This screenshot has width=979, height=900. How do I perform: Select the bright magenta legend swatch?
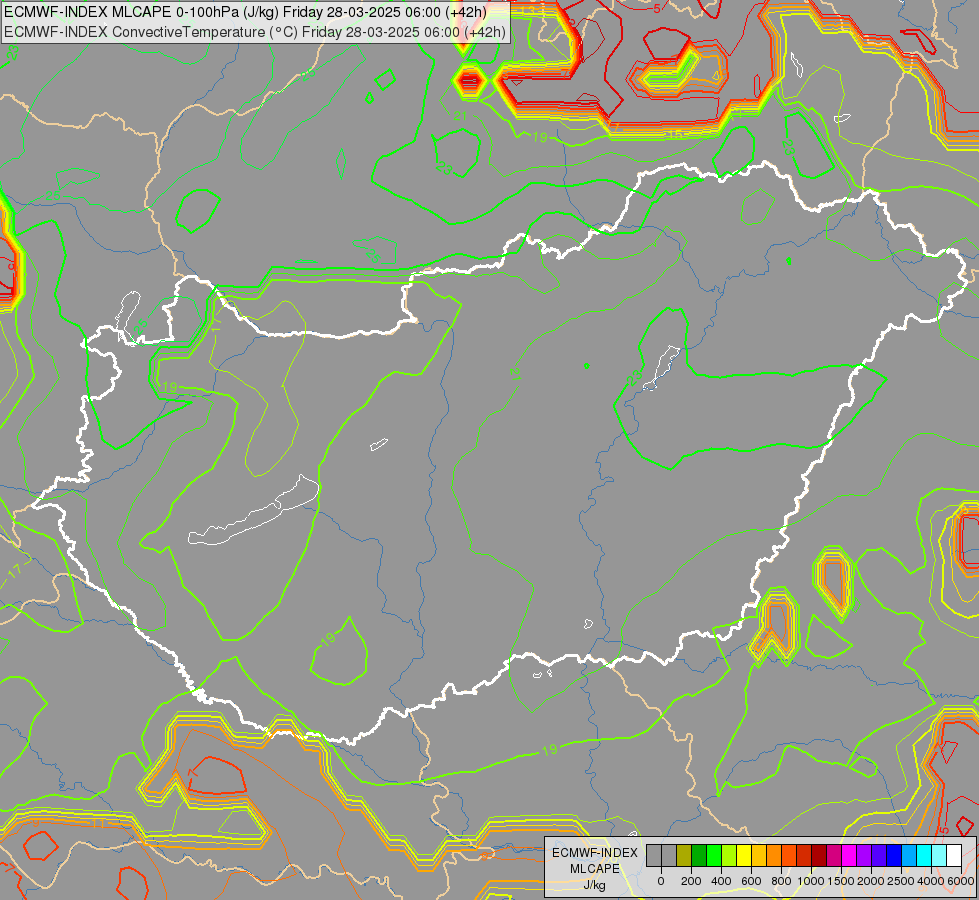(x=850, y=855)
